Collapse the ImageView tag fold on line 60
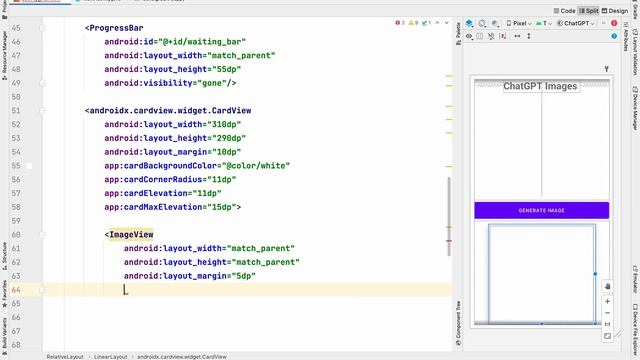 point(42,235)
